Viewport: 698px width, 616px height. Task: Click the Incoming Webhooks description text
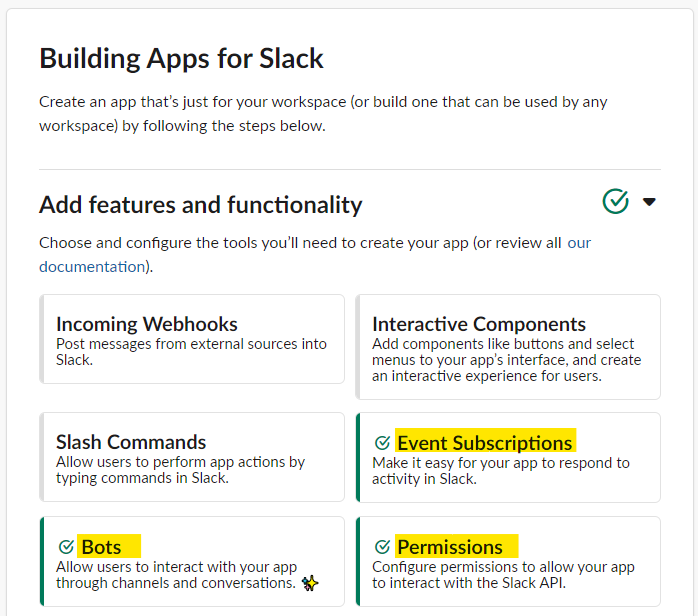click(191, 352)
